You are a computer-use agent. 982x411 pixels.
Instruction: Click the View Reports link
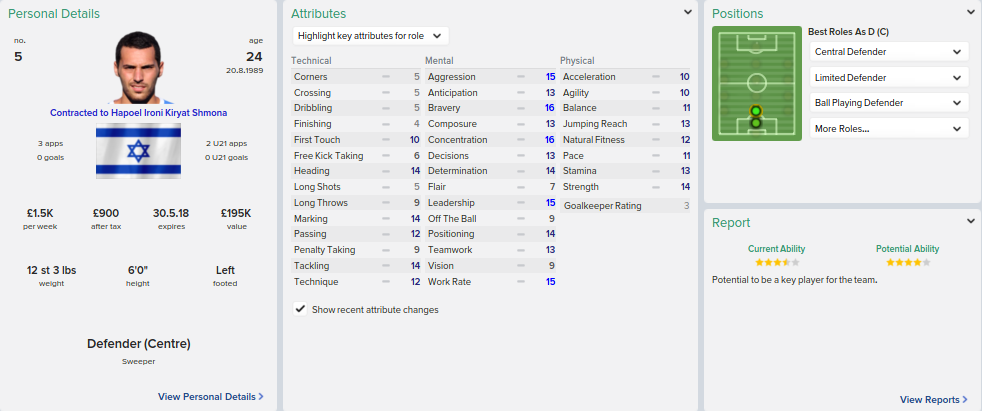tap(929, 400)
